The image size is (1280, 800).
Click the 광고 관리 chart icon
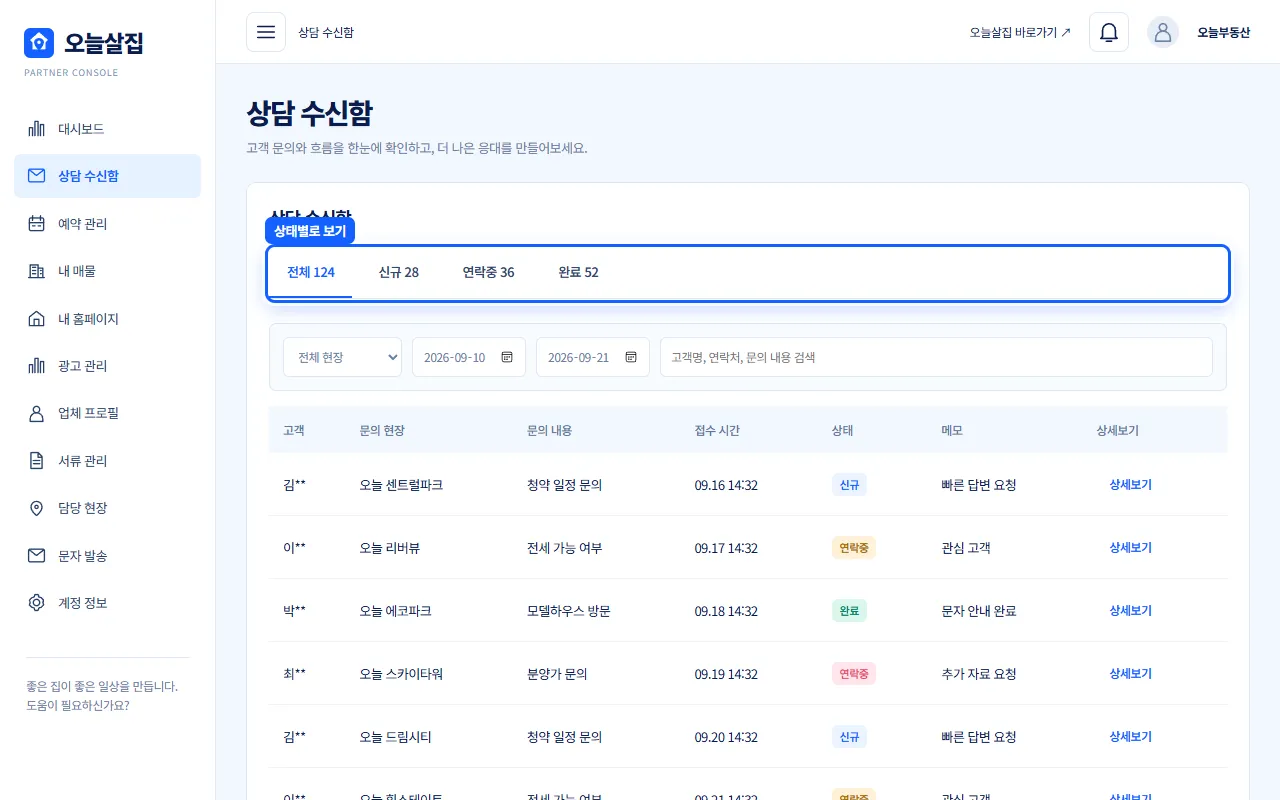pos(37,366)
